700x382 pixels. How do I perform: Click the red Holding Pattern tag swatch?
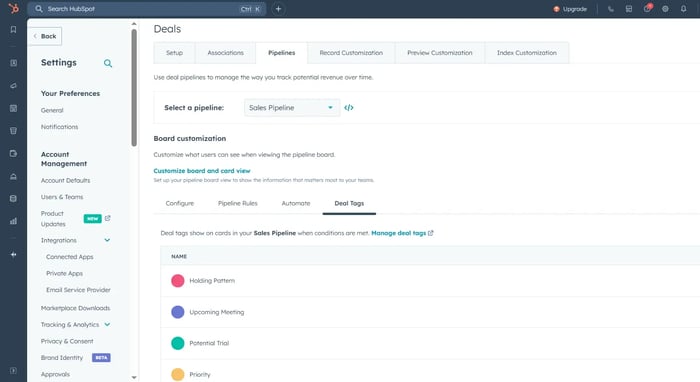point(178,281)
